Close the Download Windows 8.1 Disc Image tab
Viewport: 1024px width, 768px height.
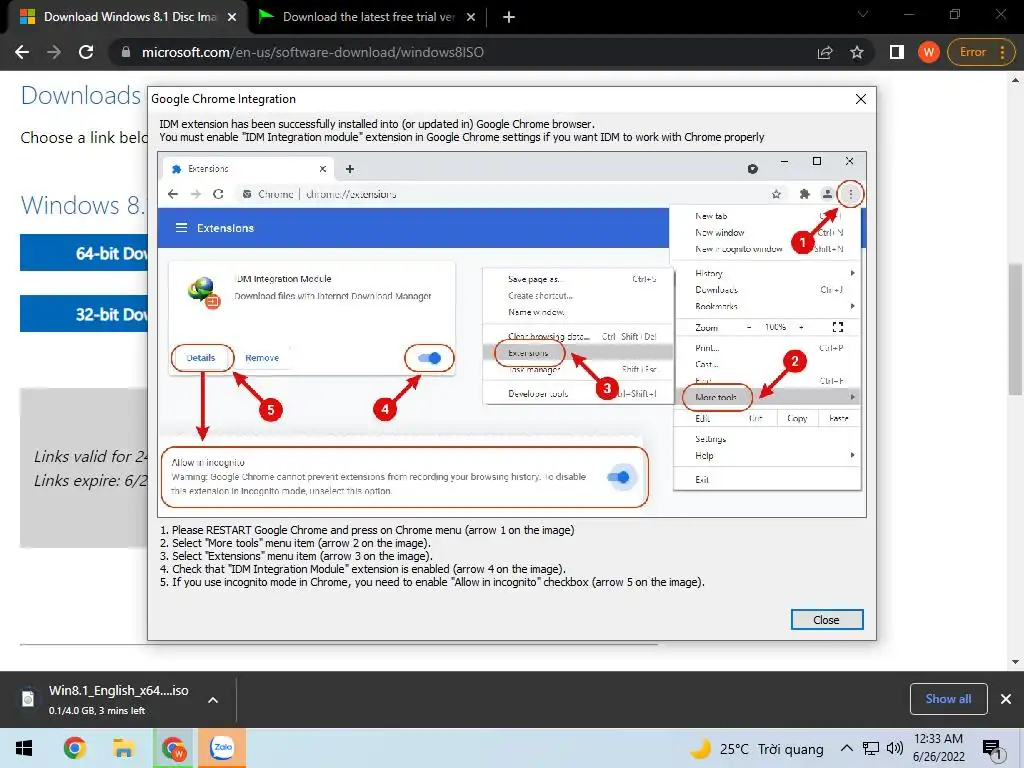[x=232, y=17]
